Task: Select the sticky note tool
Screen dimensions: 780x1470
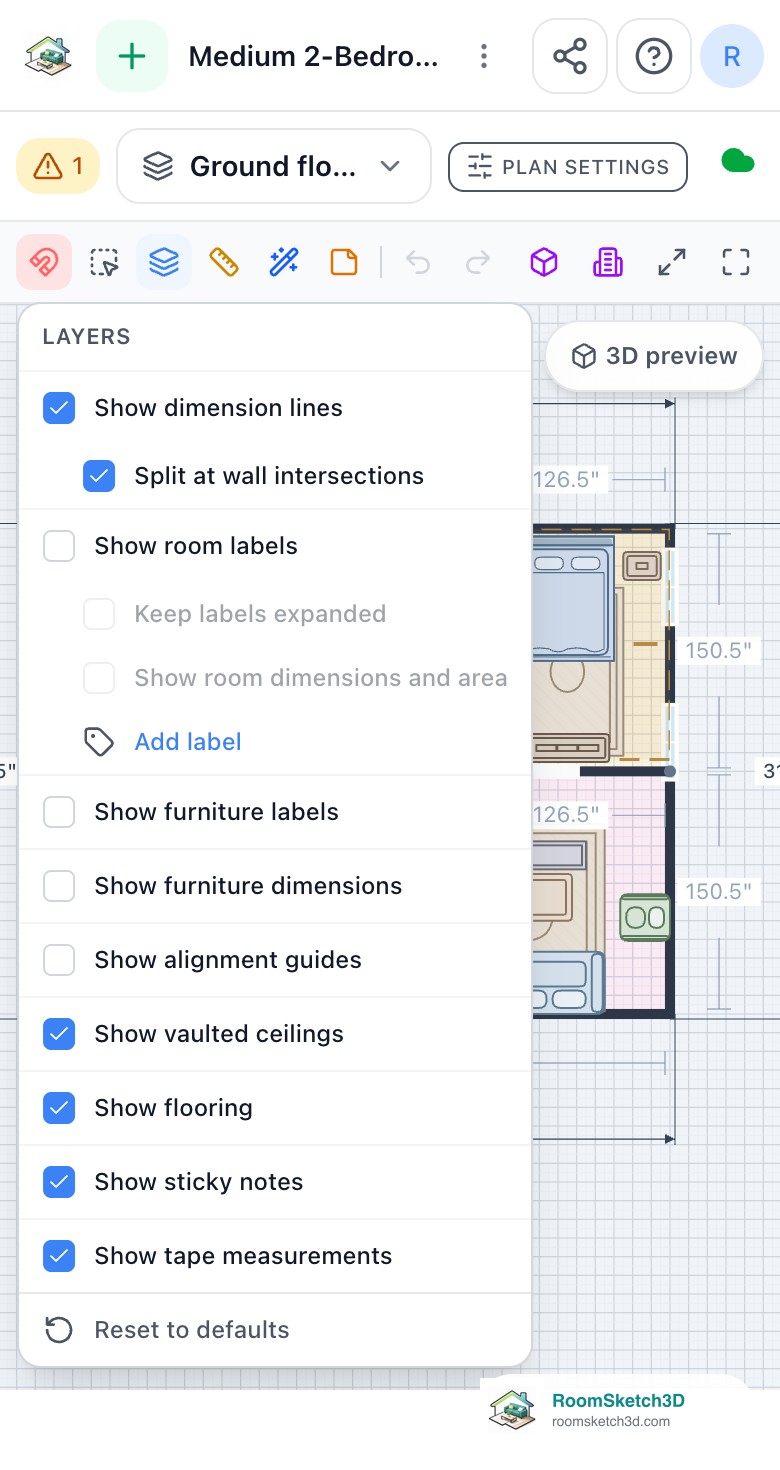Action: [344, 262]
